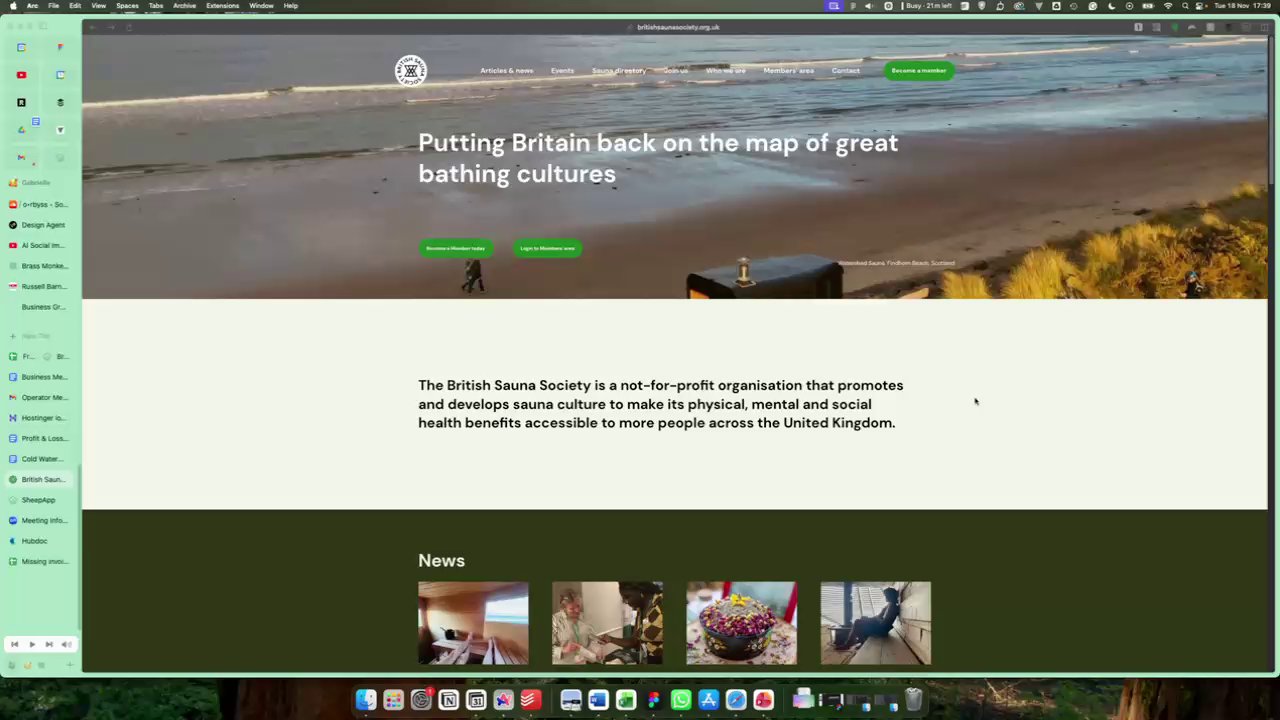
Task: Open Todoist from the Dock
Action: (x=531, y=701)
